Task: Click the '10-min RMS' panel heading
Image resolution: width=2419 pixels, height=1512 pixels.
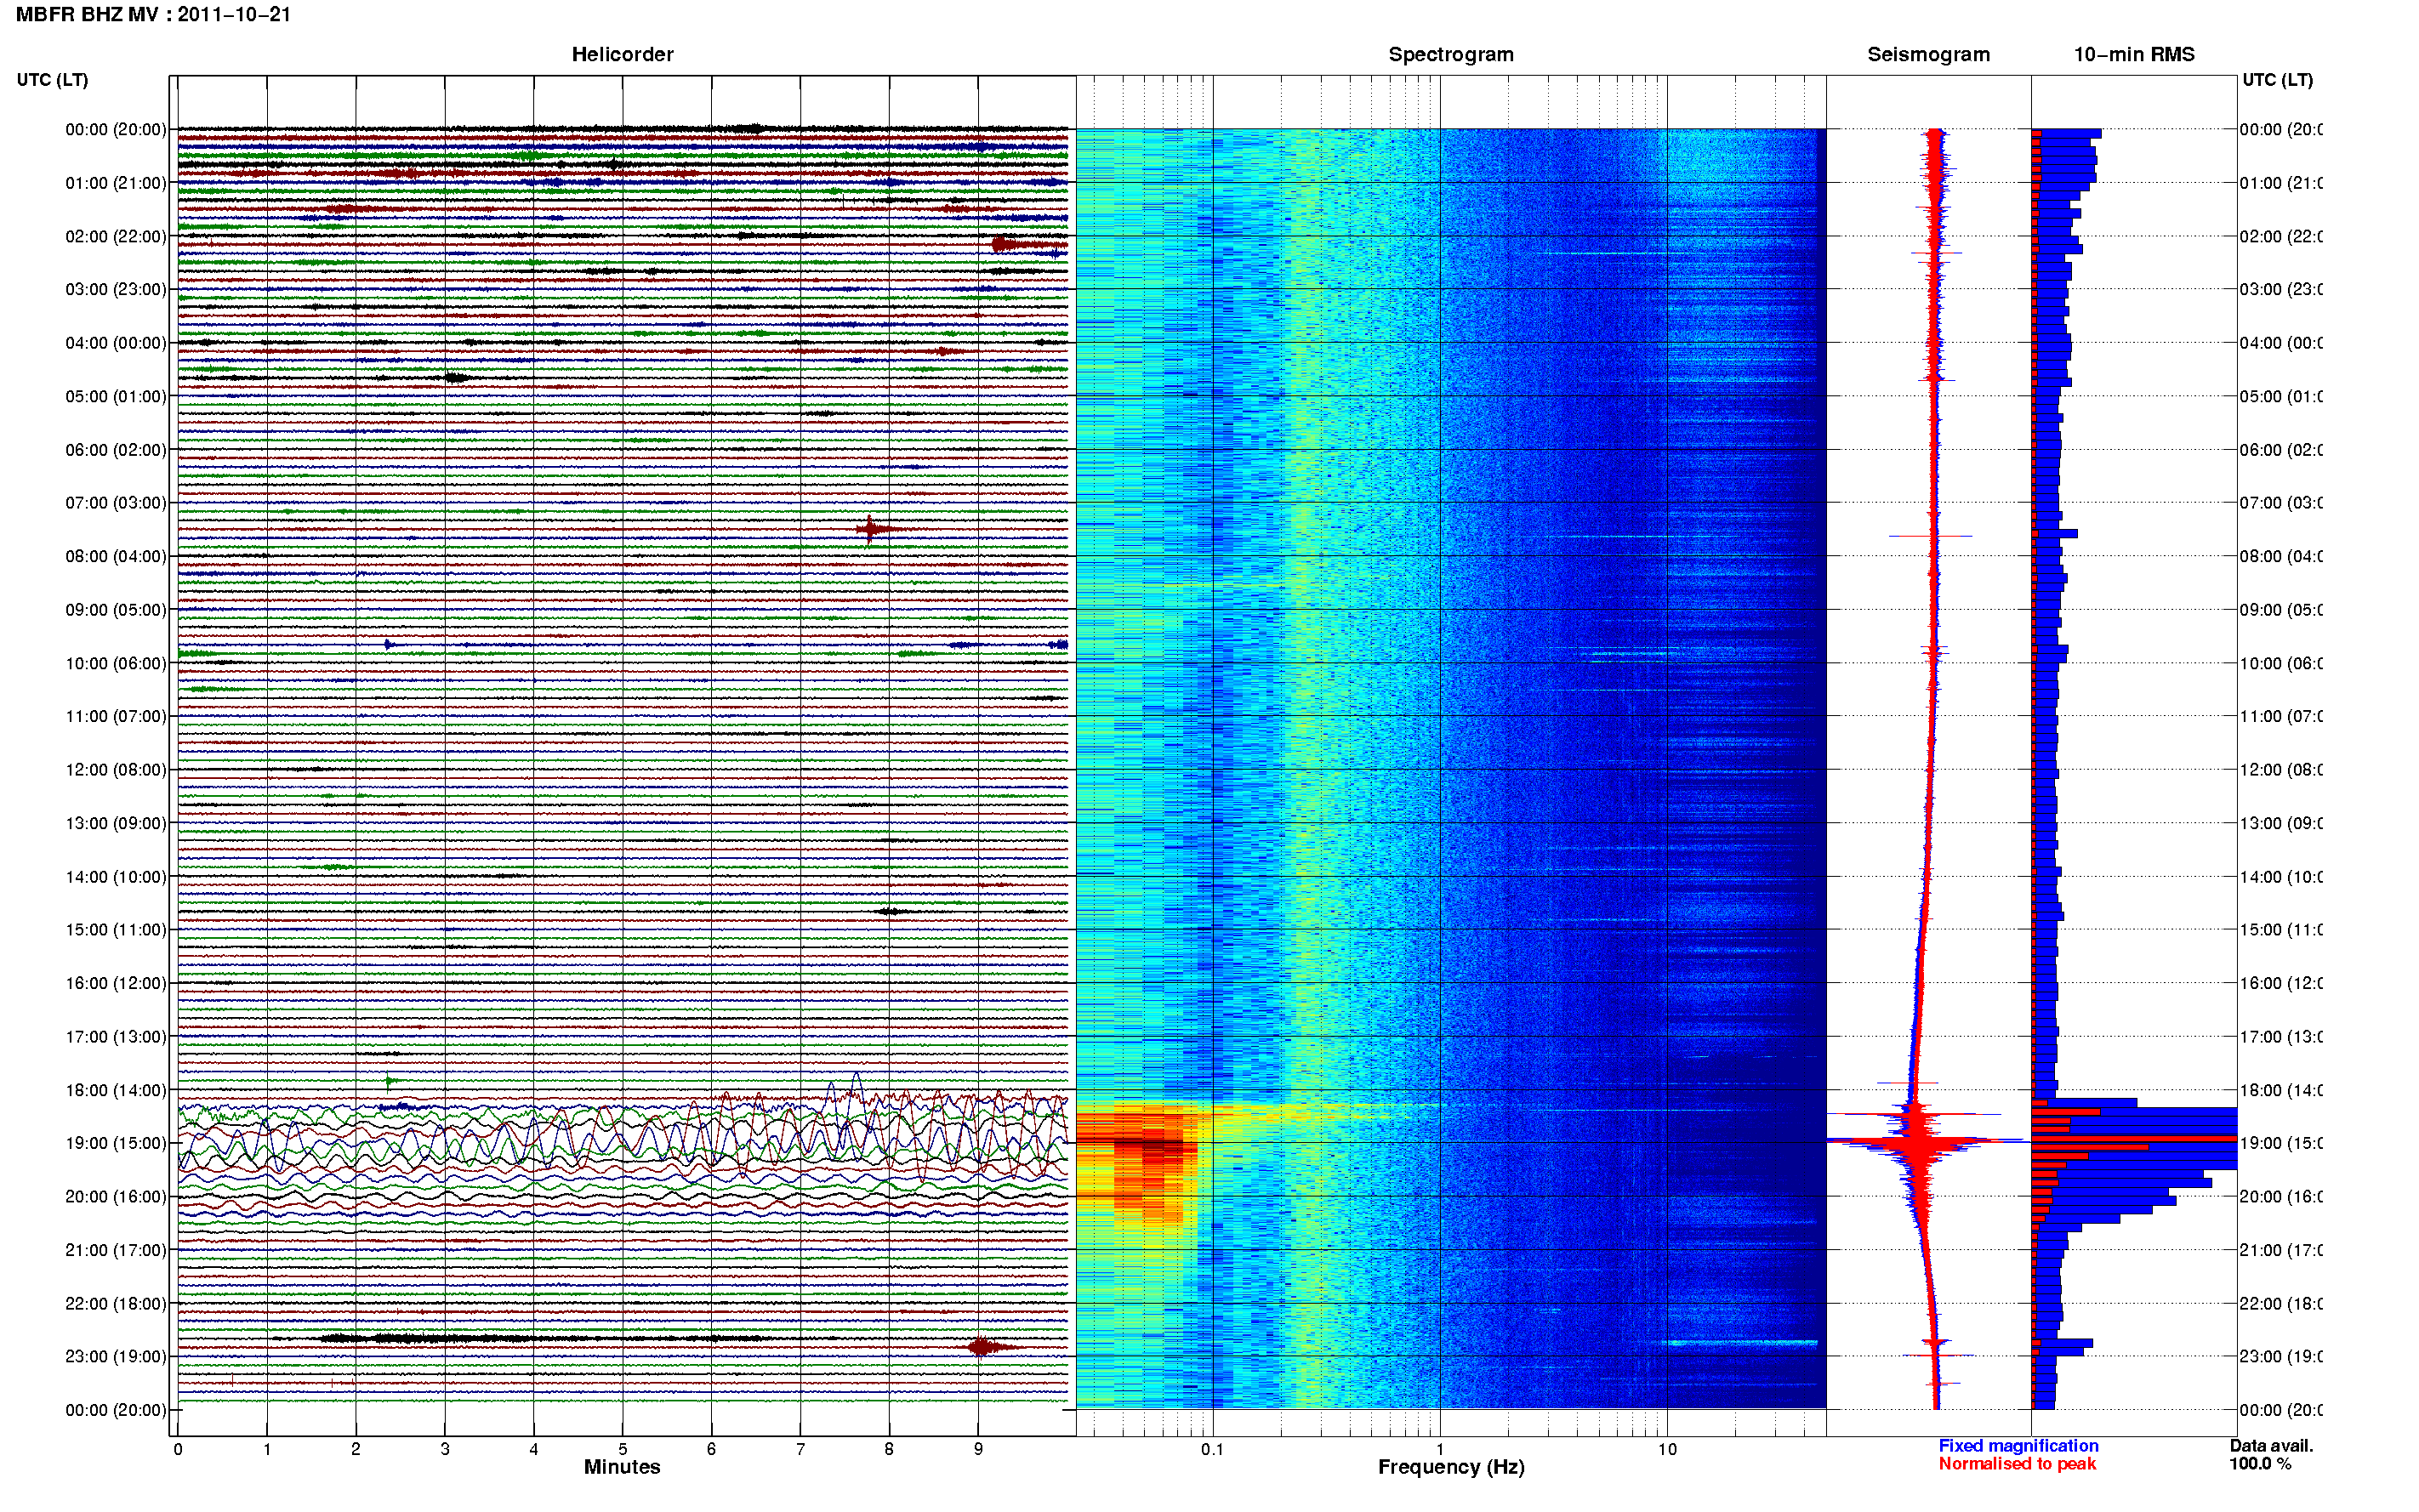Action: 2133,55
